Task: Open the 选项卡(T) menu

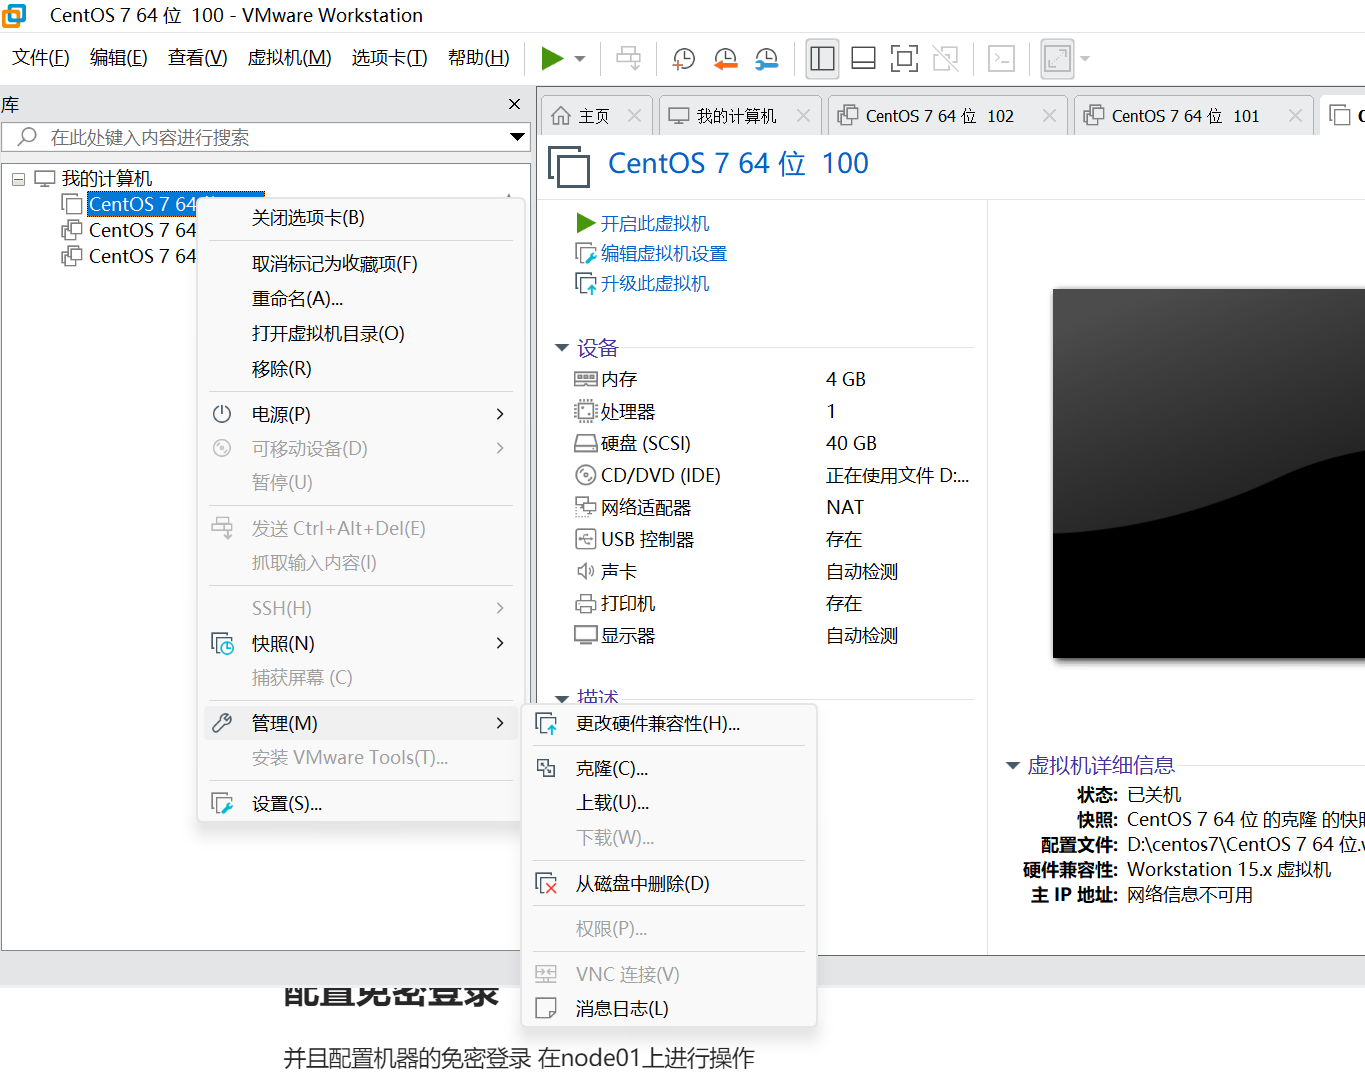Action: (x=390, y=58)
